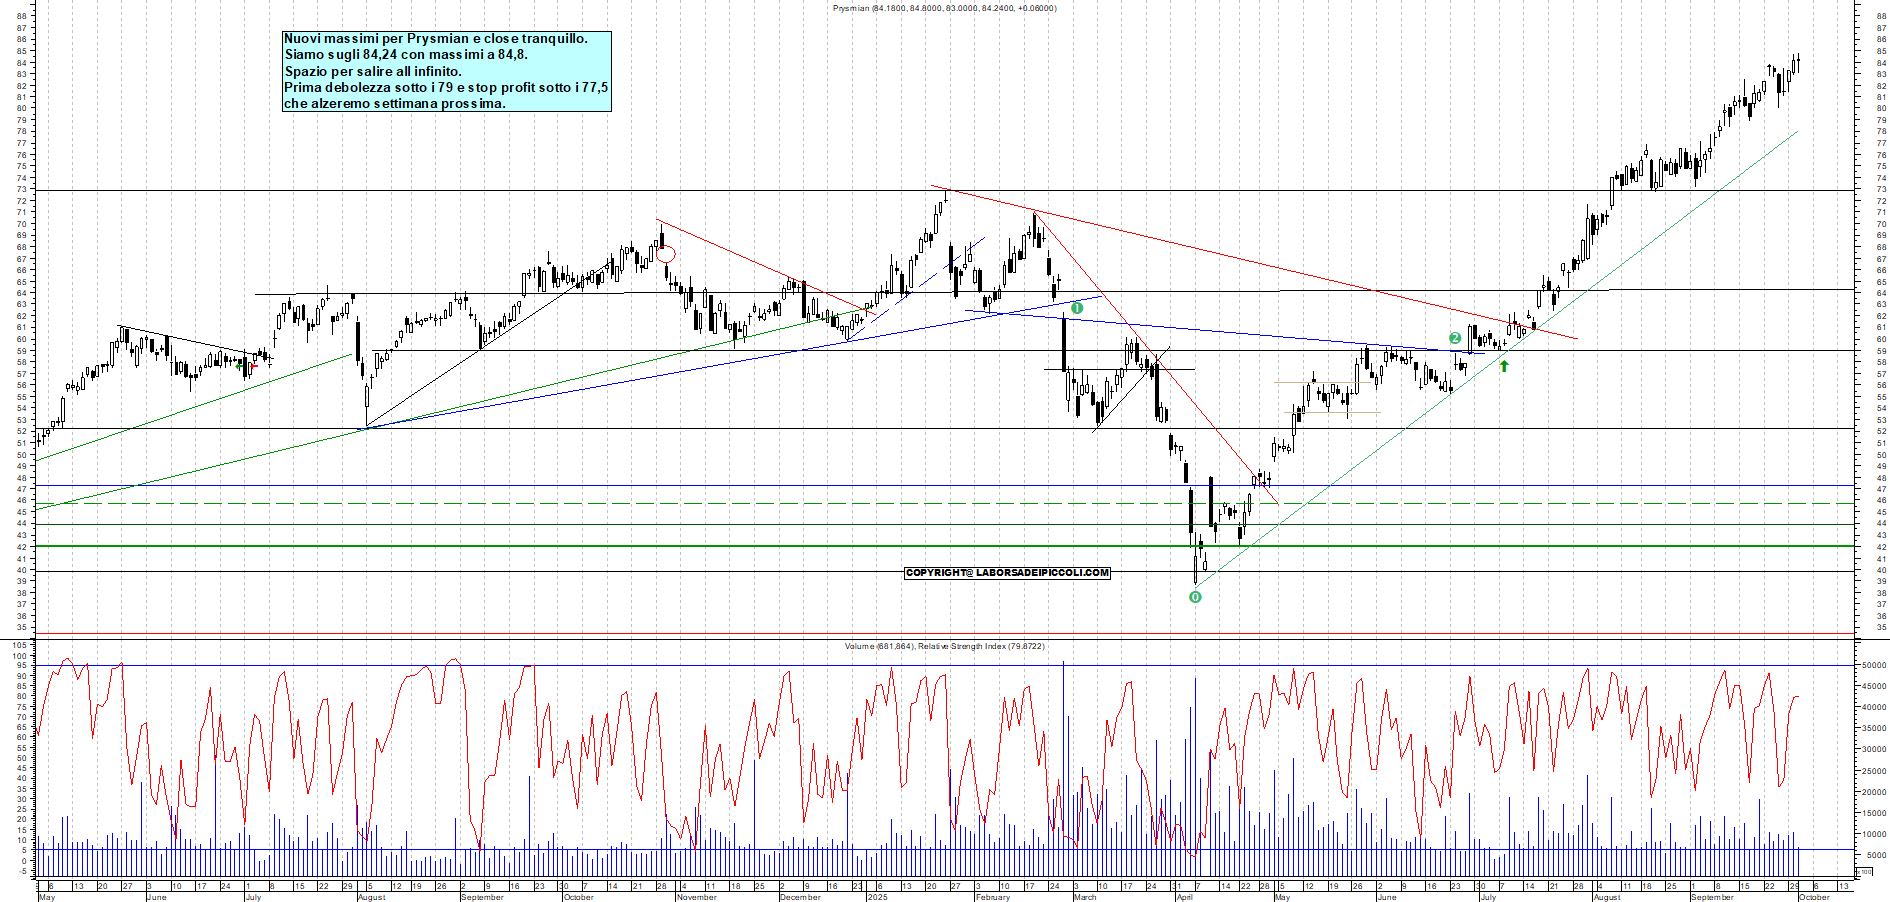Click the small red arrow marker near July 2024
The height and width of the screenshot is (902, 1890).
253,366
